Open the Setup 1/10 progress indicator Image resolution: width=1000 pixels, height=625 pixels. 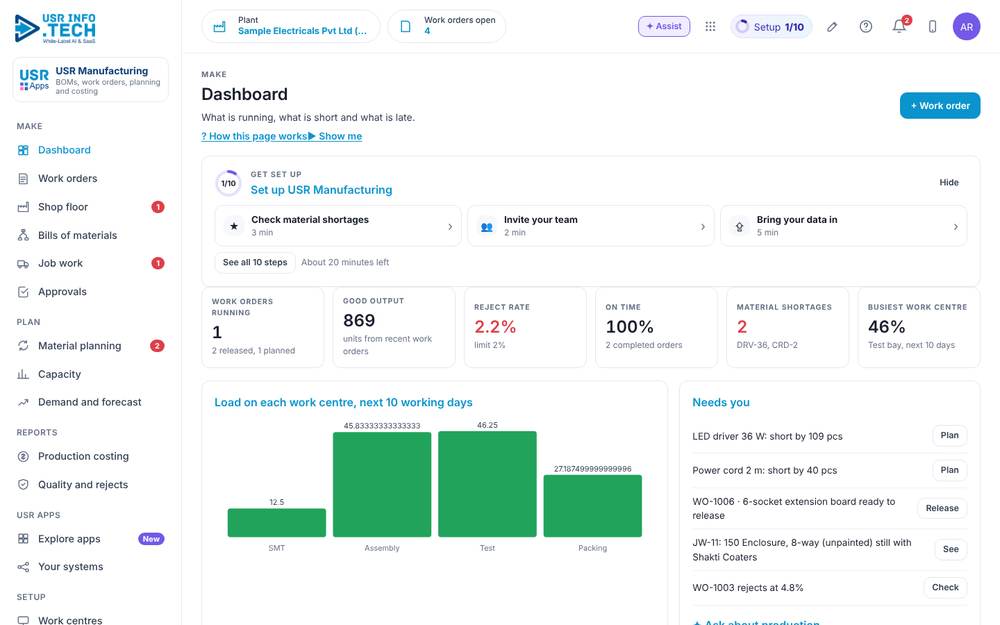771,27
